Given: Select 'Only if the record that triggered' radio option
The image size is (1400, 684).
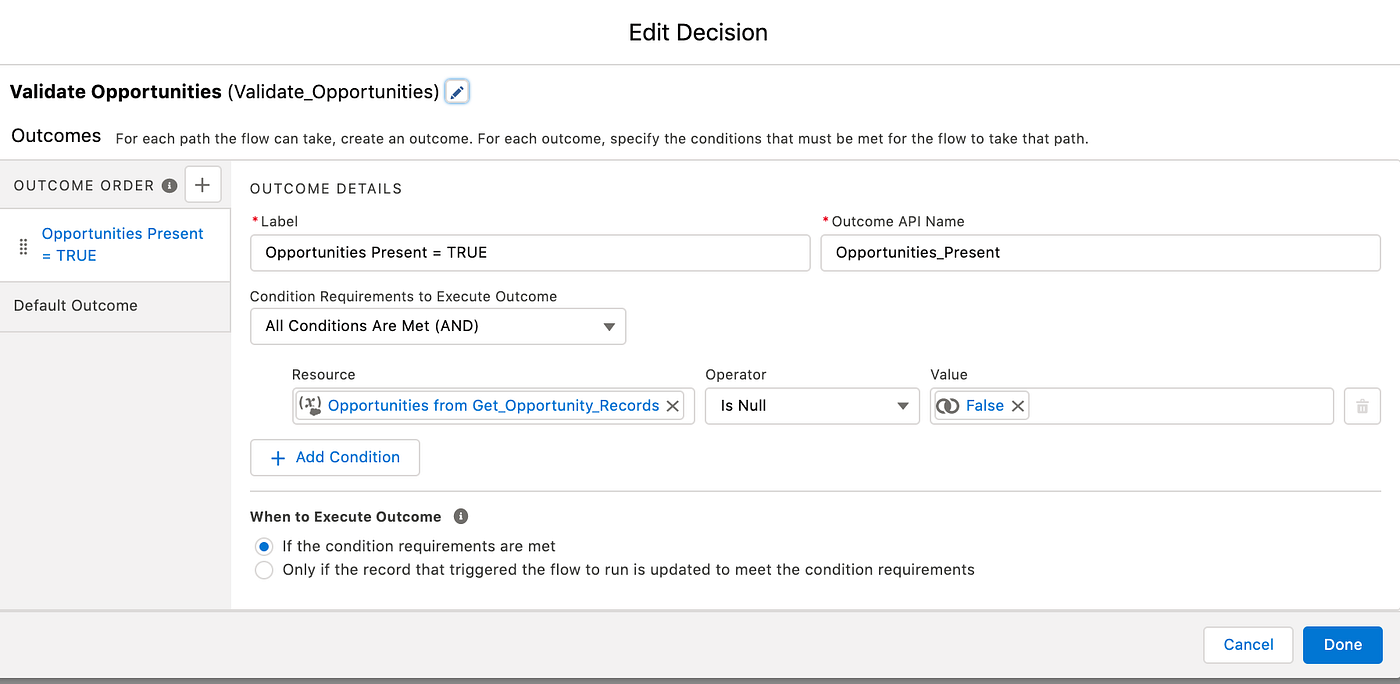Looking at the screenshot, I should tap(264, 570).
